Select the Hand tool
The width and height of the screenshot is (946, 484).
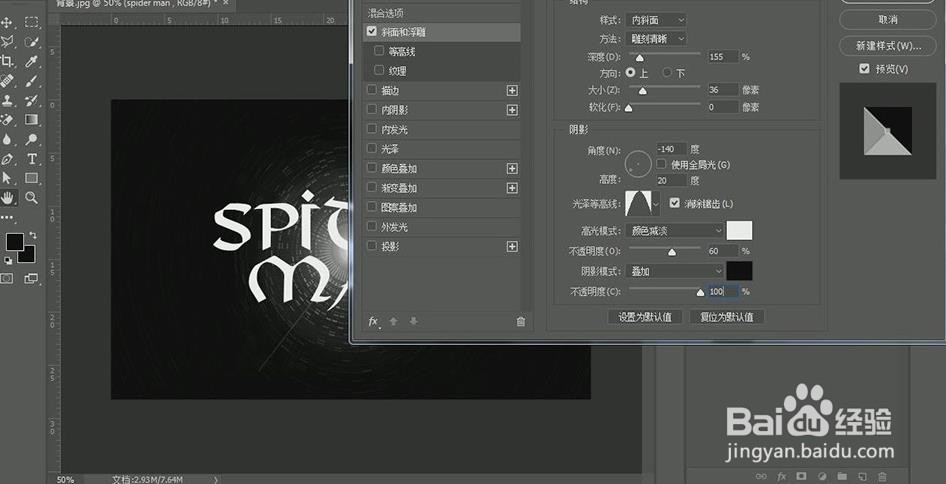coord(8,197)
